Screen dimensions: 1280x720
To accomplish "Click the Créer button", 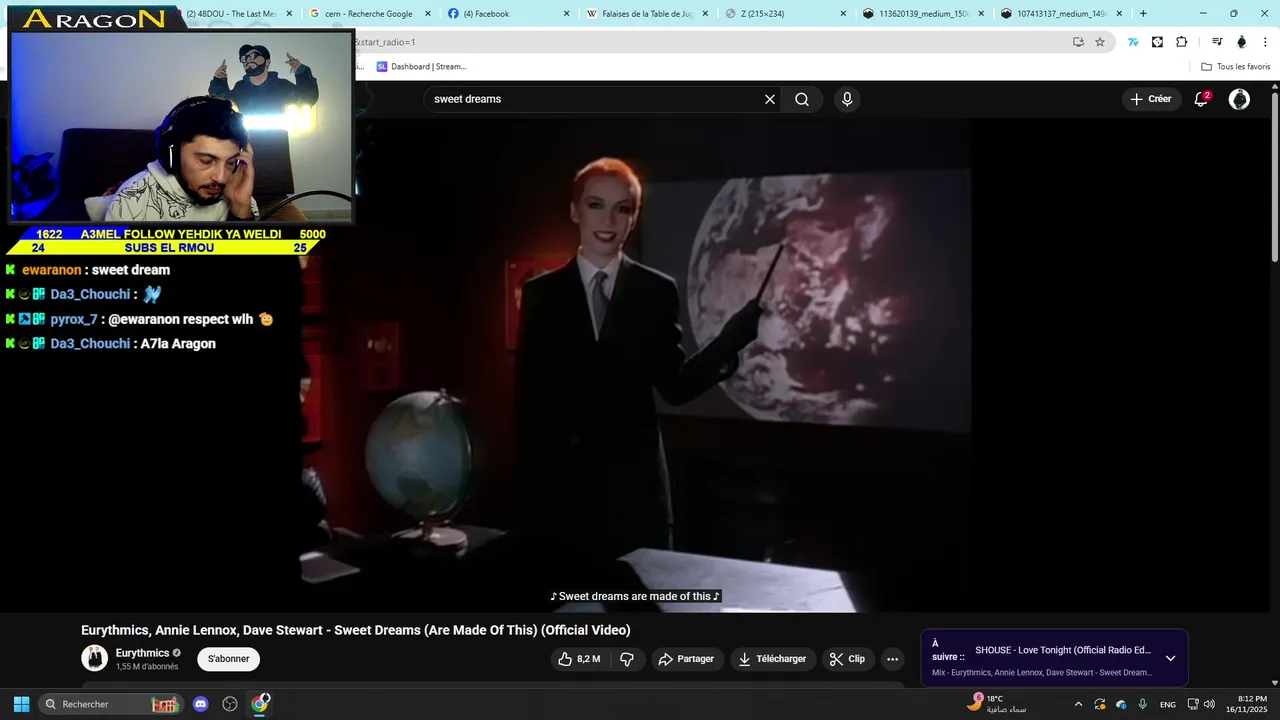I will (1151, 99).
